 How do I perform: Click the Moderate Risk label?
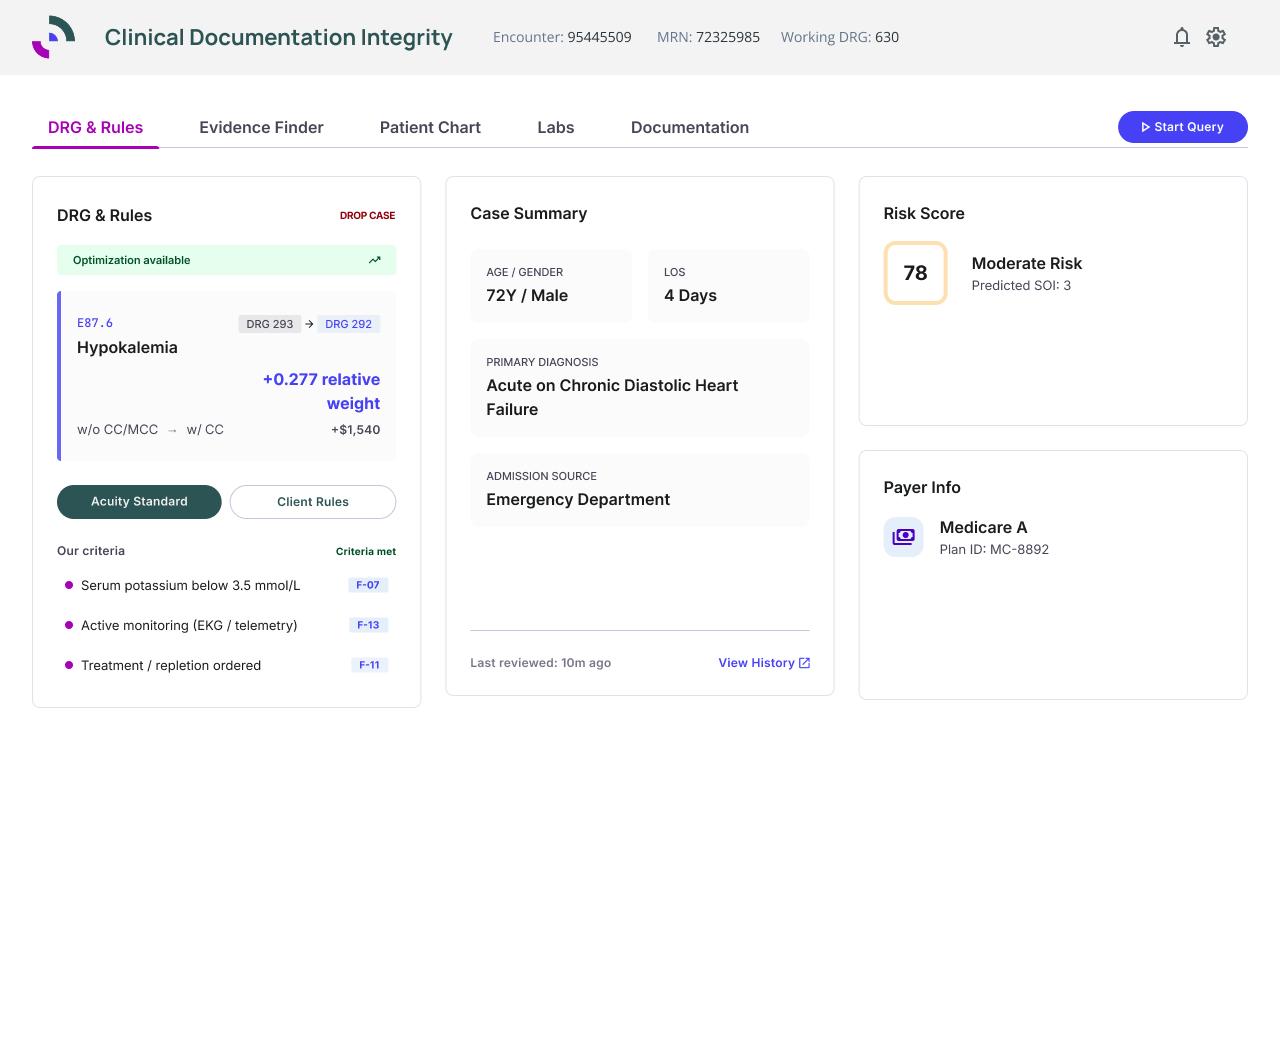[1027, 263]
